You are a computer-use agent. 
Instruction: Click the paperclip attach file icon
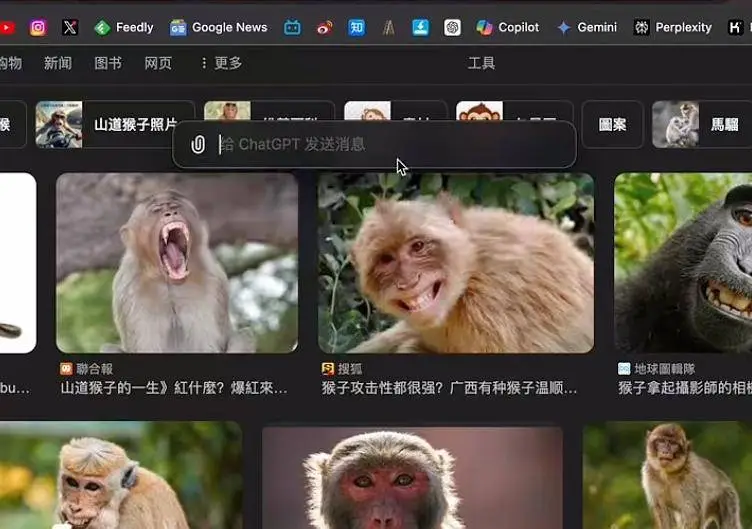click(x=198, y=145)
